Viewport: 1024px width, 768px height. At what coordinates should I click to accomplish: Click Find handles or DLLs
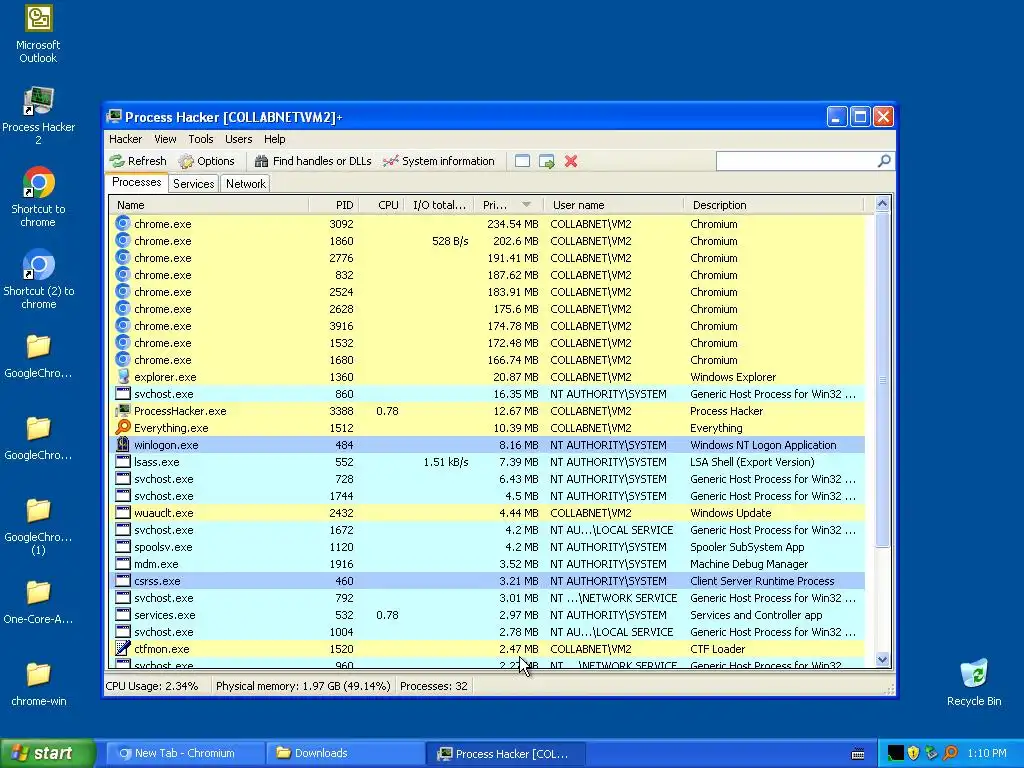(313, 161)
